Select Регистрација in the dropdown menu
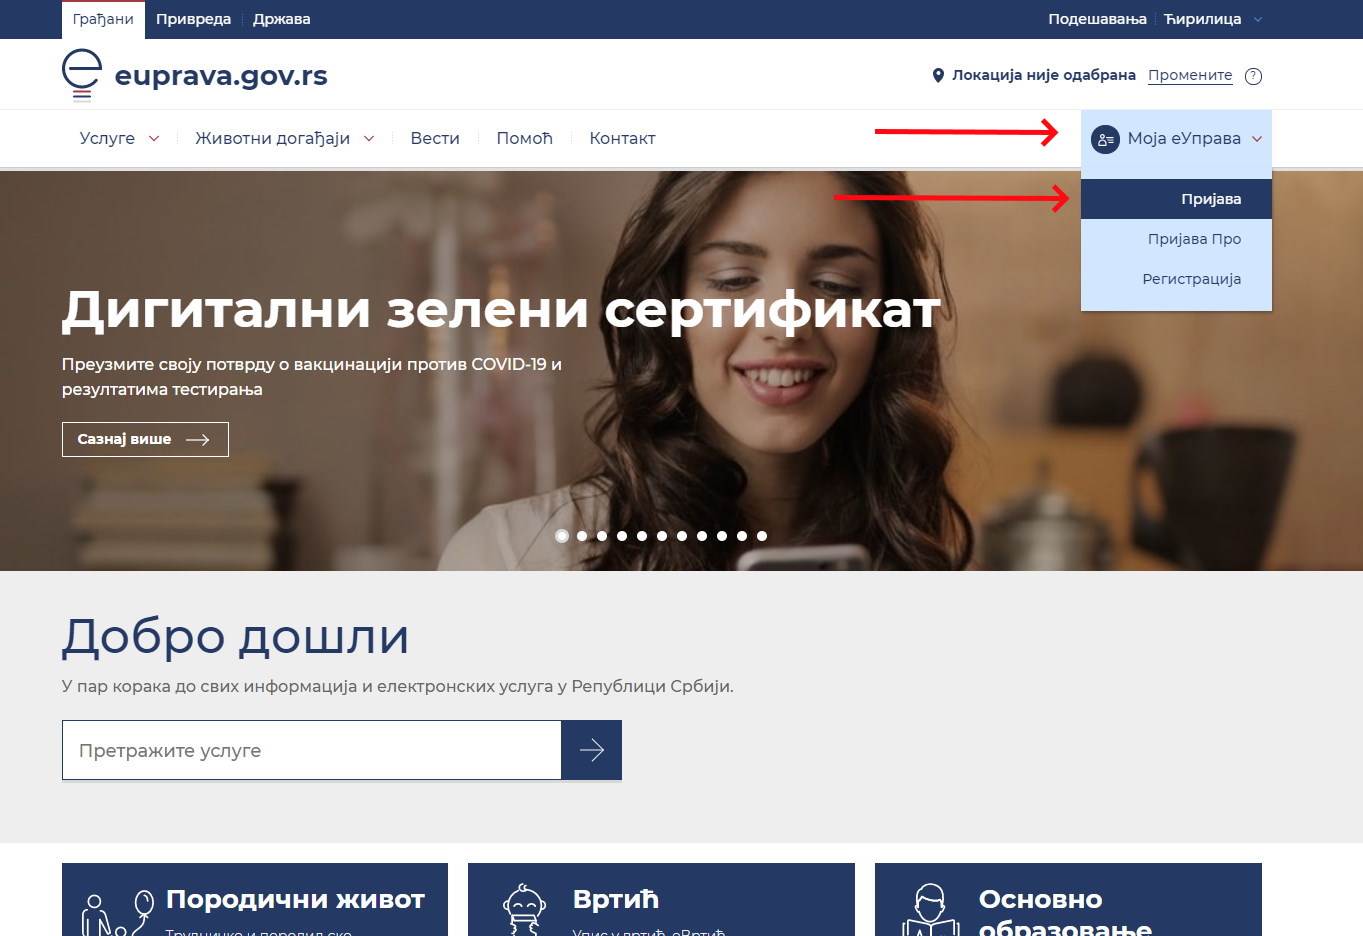Viewport: 1363px width, 936px height. pyautogui.click(x=1191, y=278)
